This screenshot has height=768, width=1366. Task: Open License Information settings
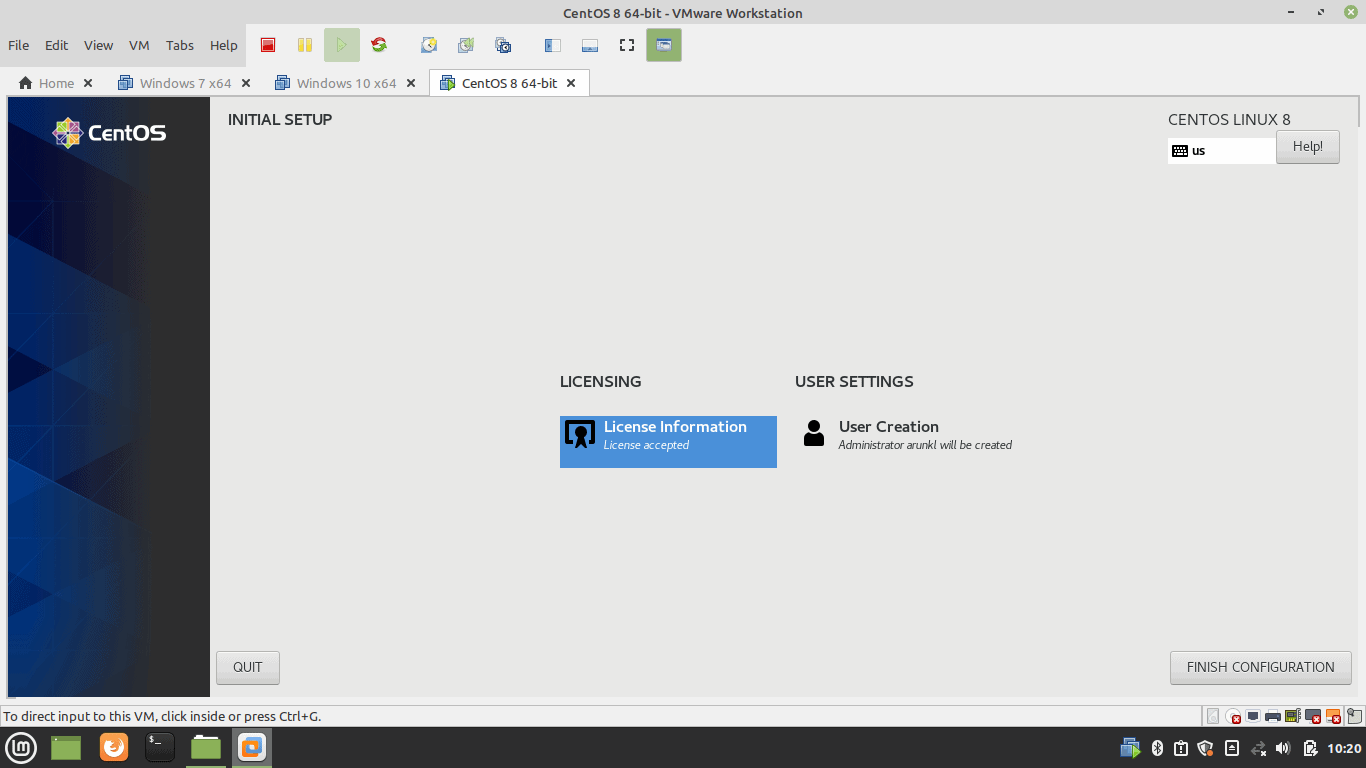(x=668, y=441)
